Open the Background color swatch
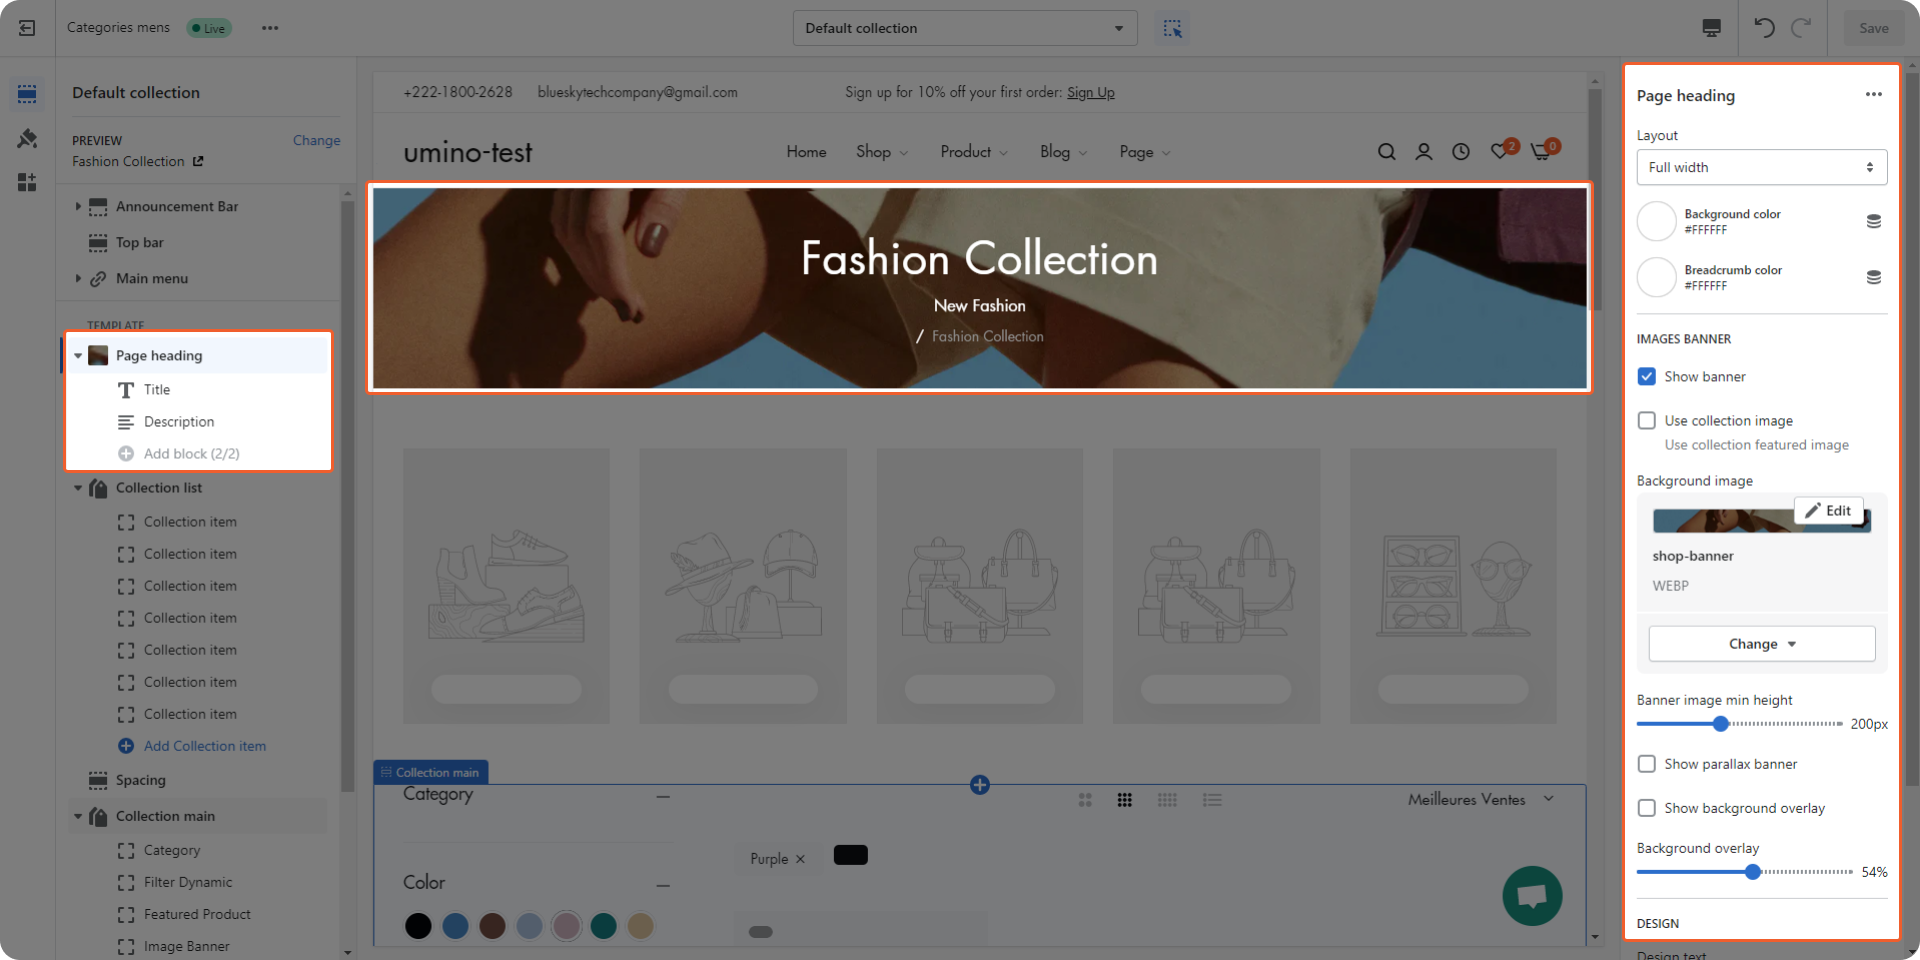This screenshot has width=1920, height=960. [1656, 221]
